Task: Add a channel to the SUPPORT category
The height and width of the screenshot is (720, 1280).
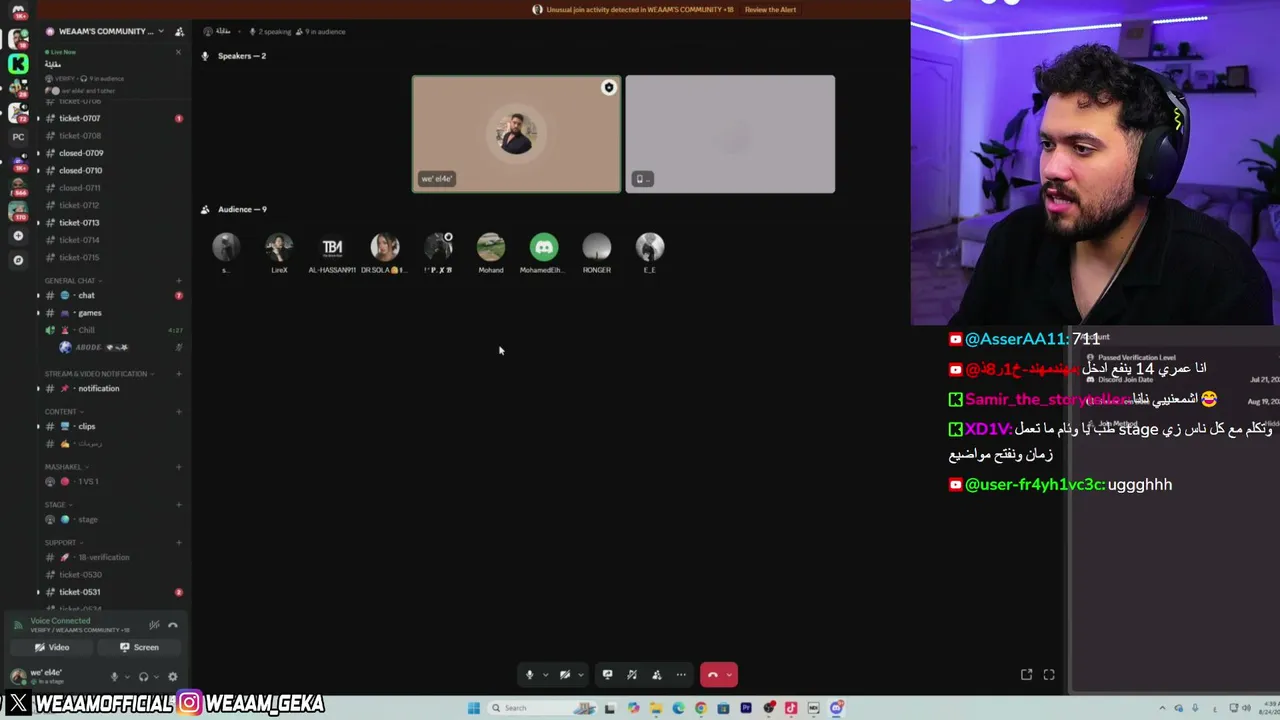Action: pos(179,543)
